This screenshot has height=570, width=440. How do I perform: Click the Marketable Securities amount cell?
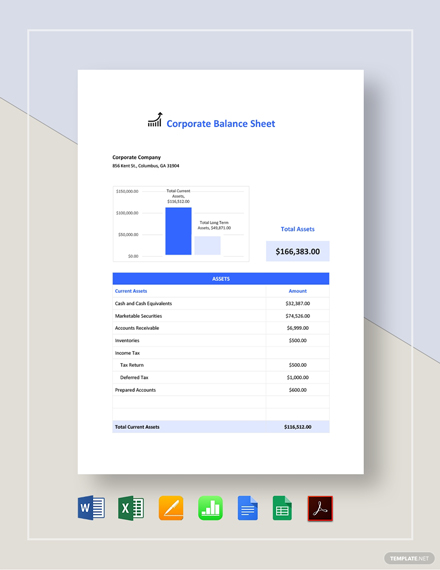[x=297, y=316]
